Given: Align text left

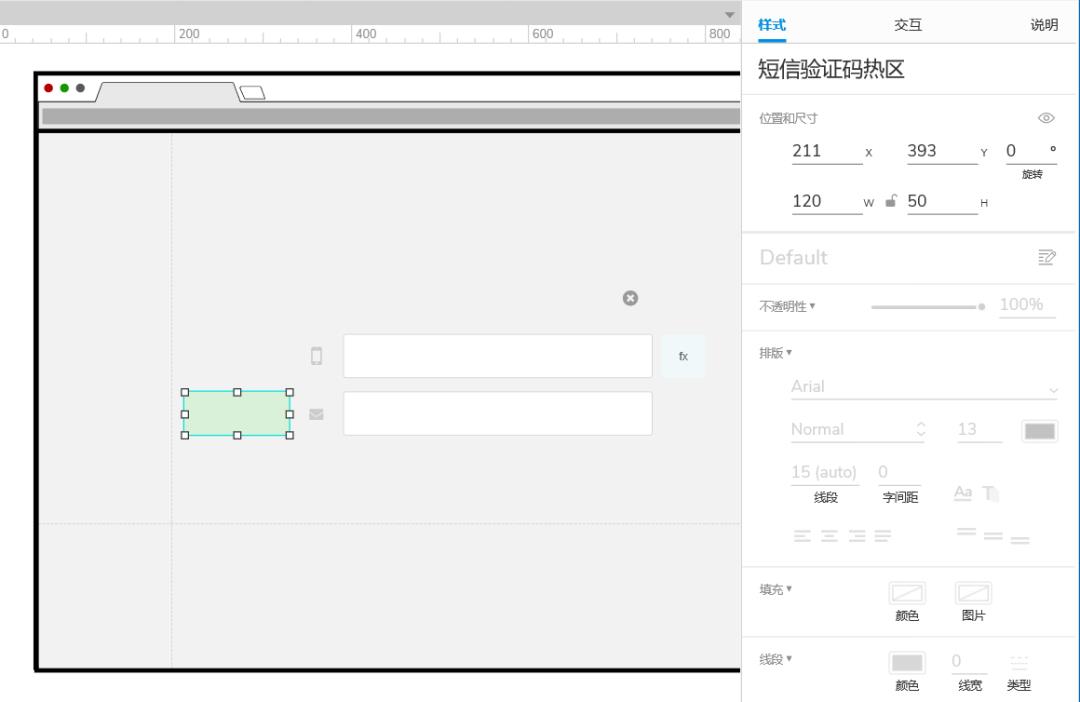Looking at the screenshot, I should (802, 535).
